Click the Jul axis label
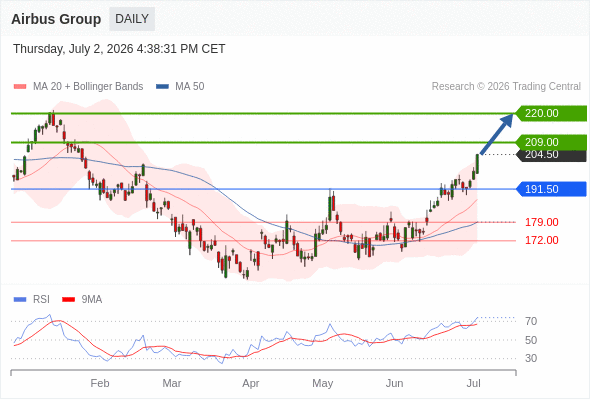This screenshot has width=590, height=400. click(473, 383)
